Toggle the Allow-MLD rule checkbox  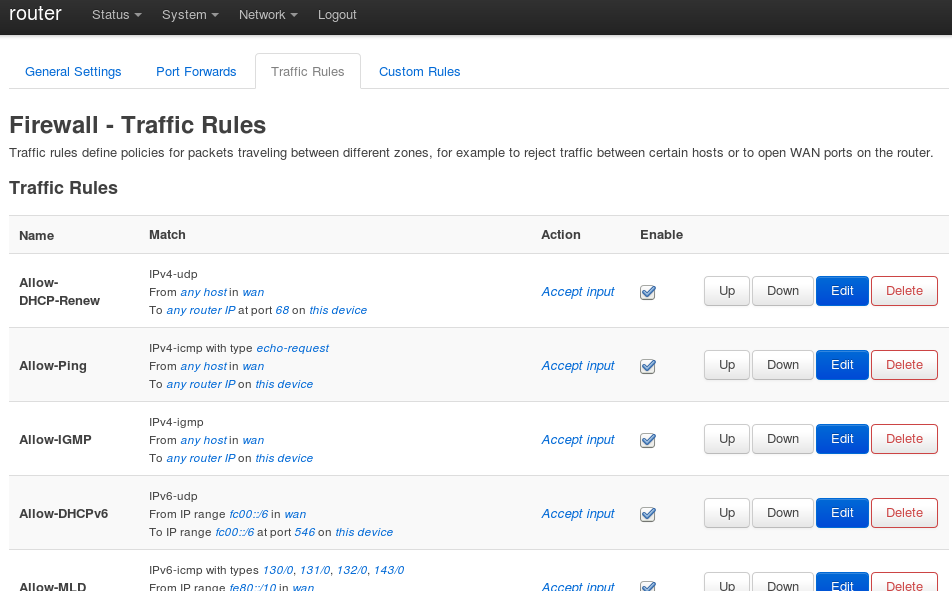point(648,586)
